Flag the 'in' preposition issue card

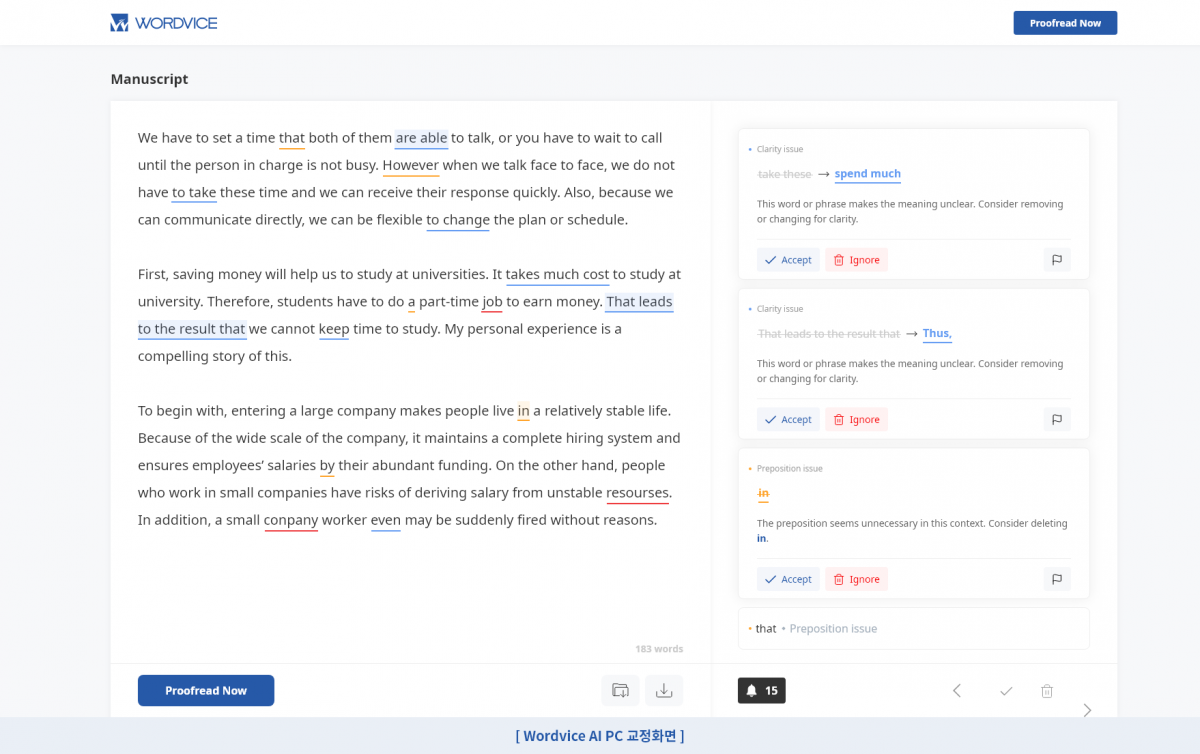tap(1056, 579)
